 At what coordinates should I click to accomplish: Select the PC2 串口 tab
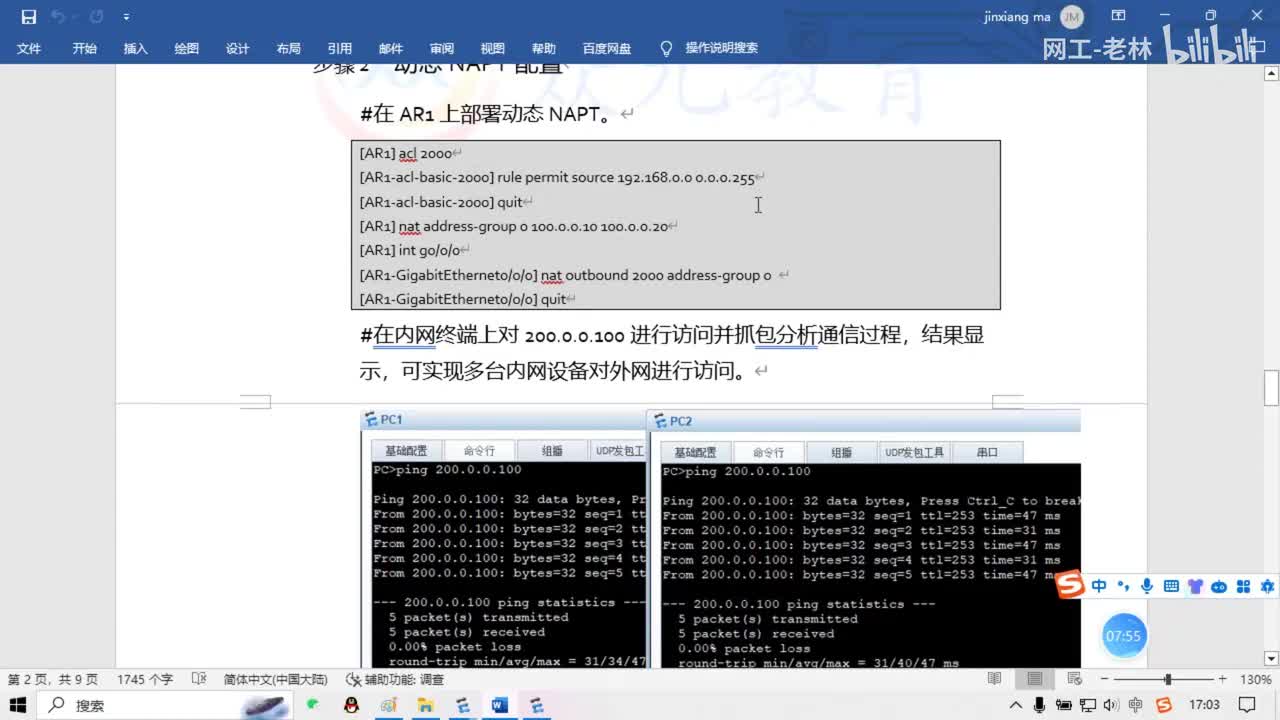coord(987,452)
